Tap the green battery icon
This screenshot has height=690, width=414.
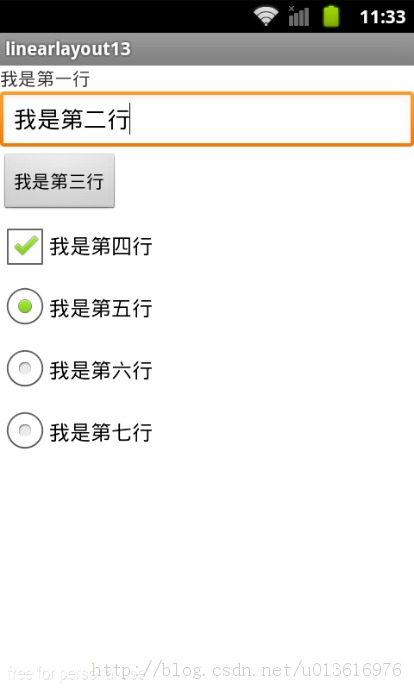tap(331, 17)
